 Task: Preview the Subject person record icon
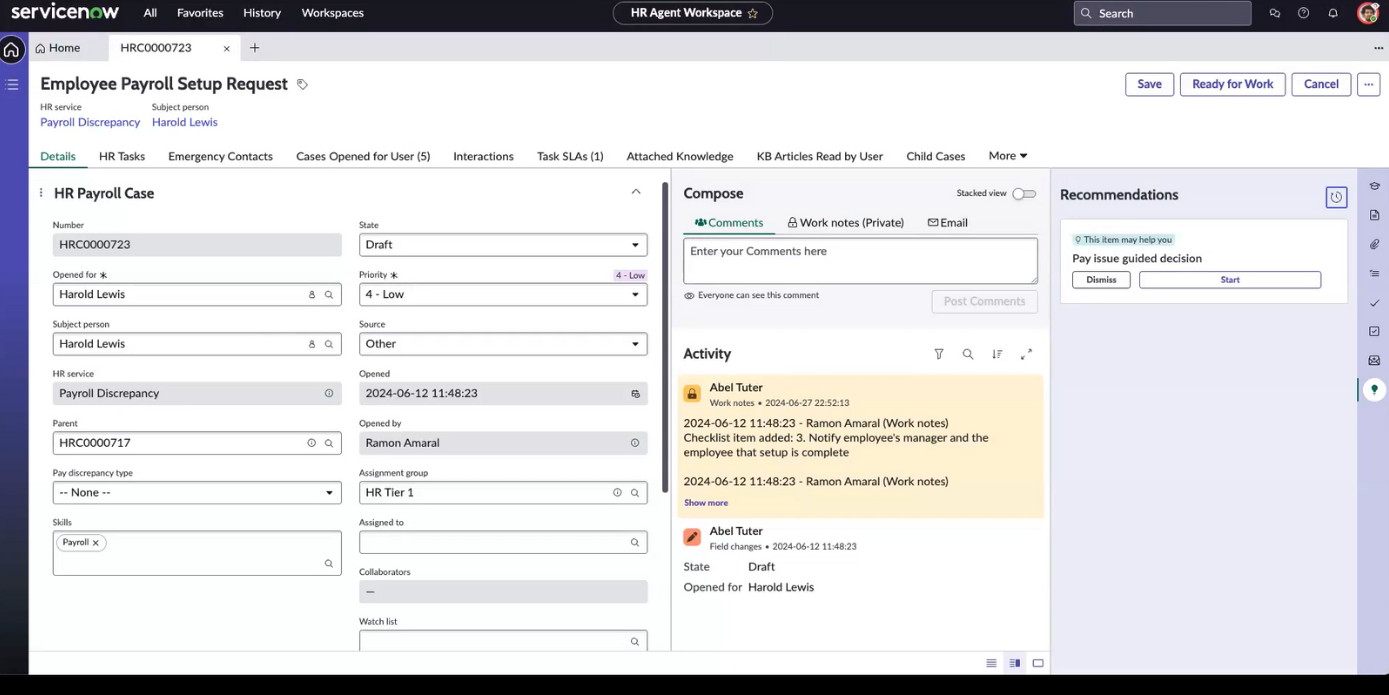click(x=312, y=344)
